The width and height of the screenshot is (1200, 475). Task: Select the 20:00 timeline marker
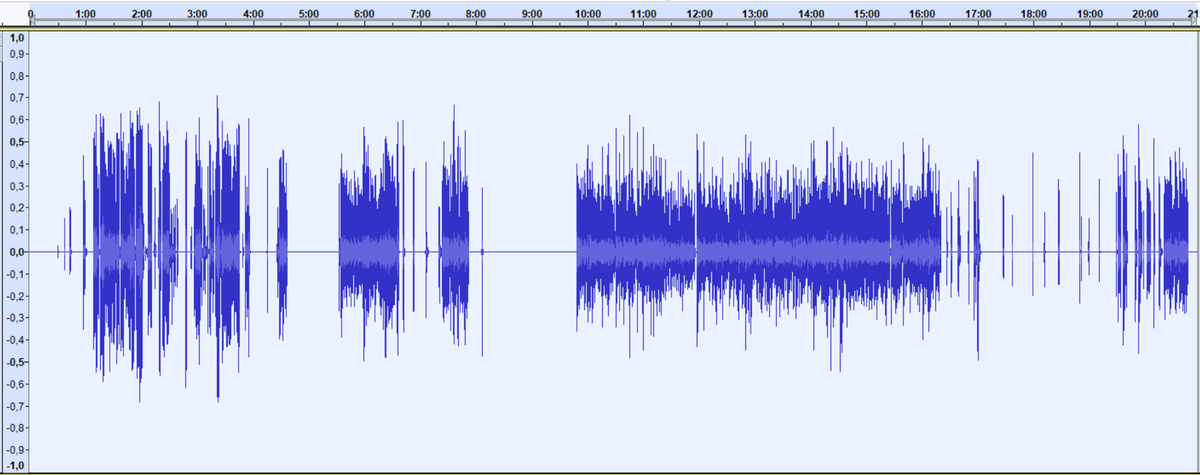[1145, 15]
